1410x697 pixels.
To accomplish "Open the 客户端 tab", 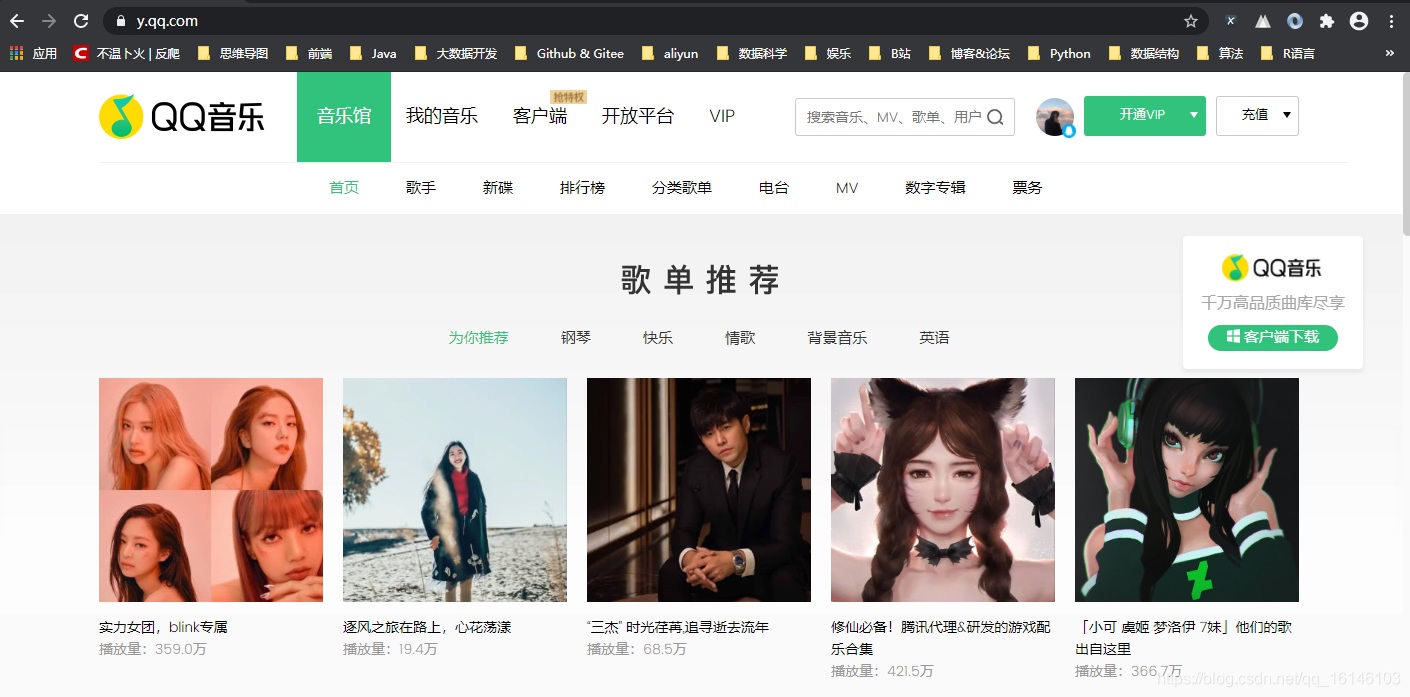I will (x=540, y=117).
